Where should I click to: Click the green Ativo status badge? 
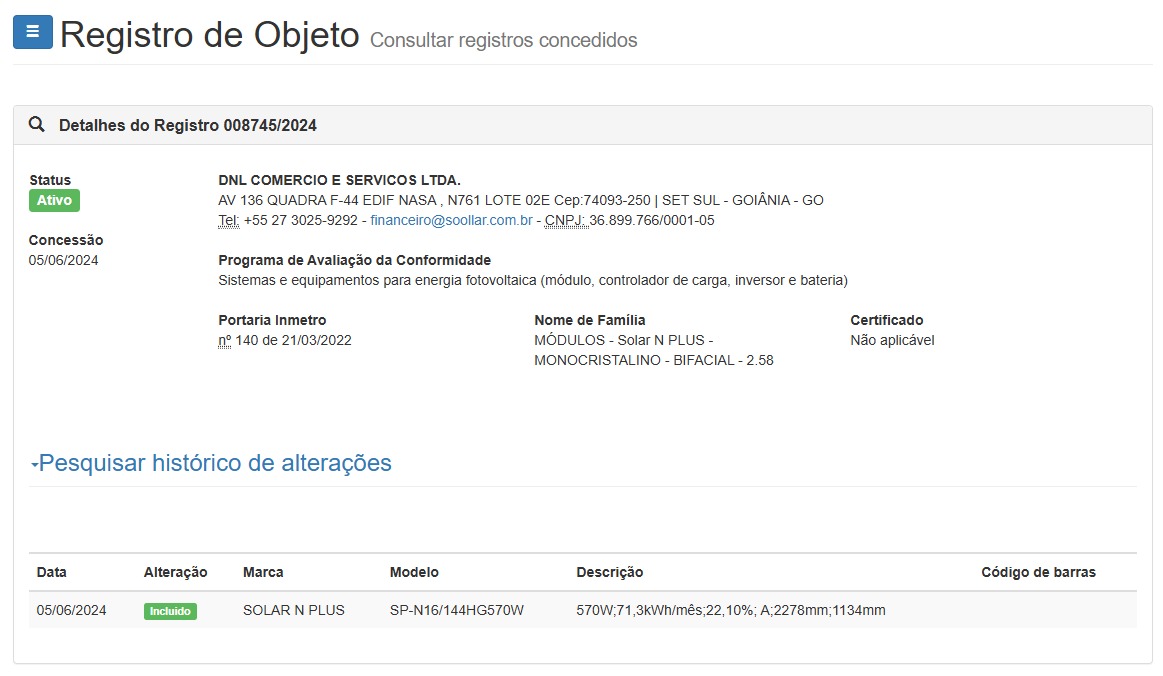[54, 200]
